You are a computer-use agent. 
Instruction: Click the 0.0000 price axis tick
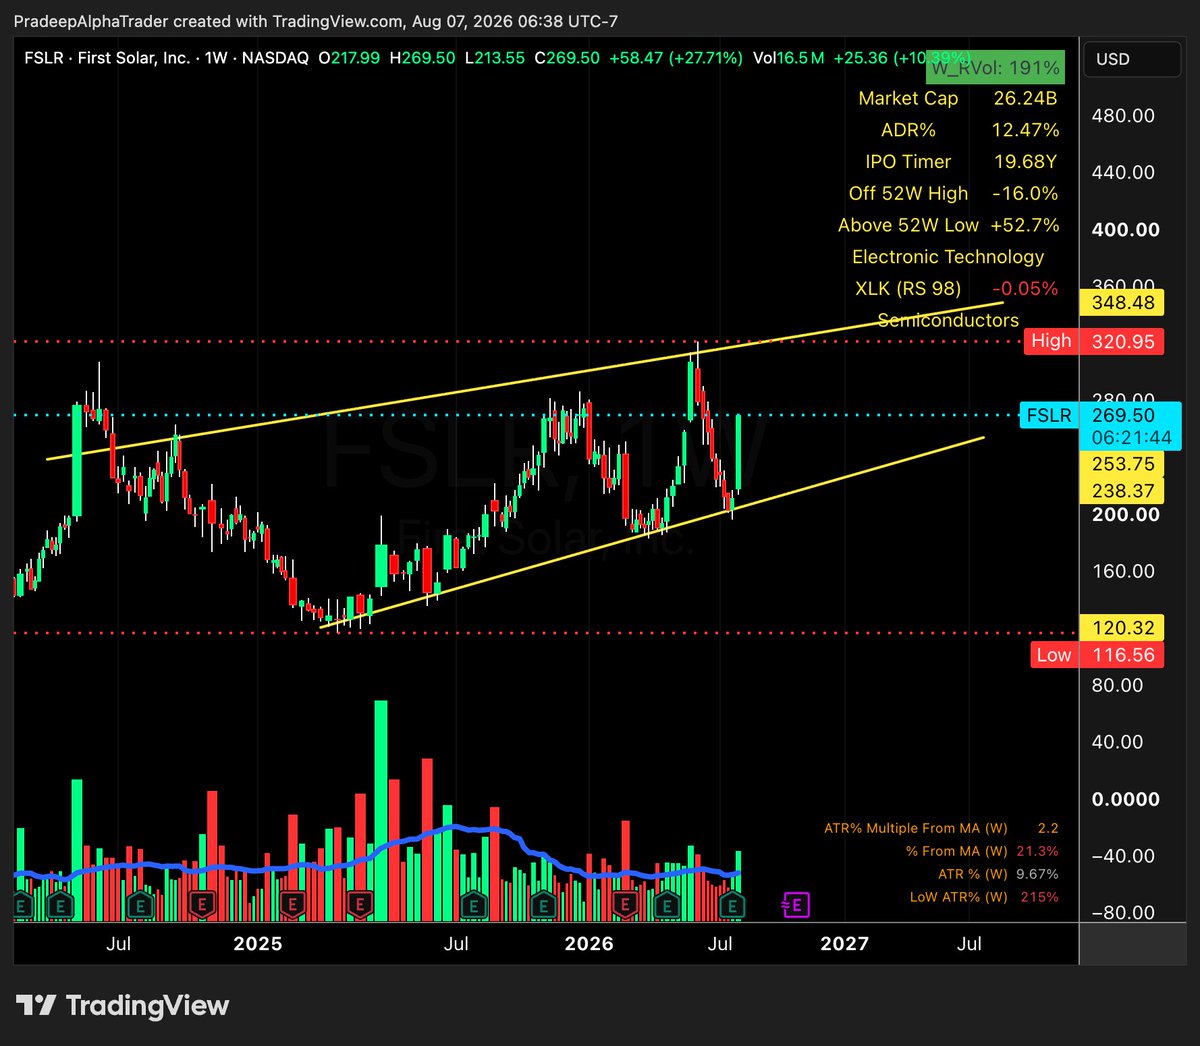(1125, 799)
